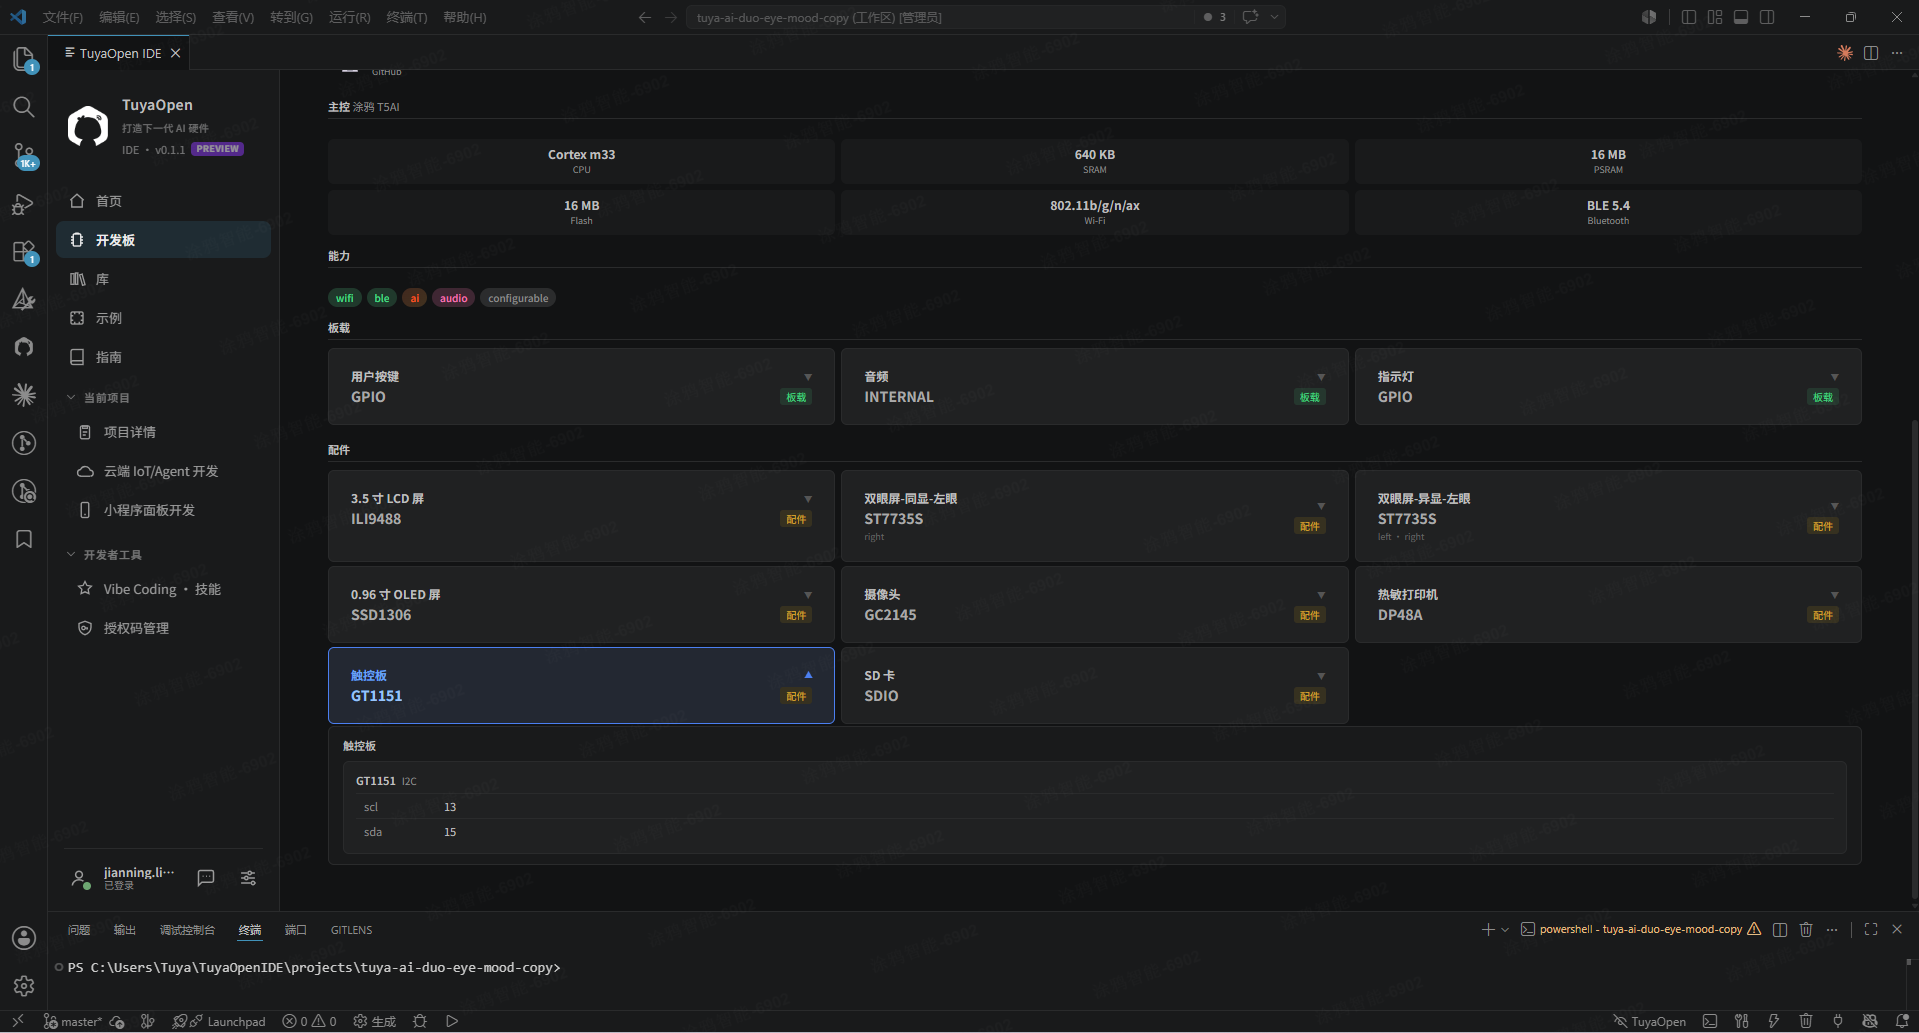Open Source Control view with 1K+ badge
Screen dimensions: 1919x1033
24,155
